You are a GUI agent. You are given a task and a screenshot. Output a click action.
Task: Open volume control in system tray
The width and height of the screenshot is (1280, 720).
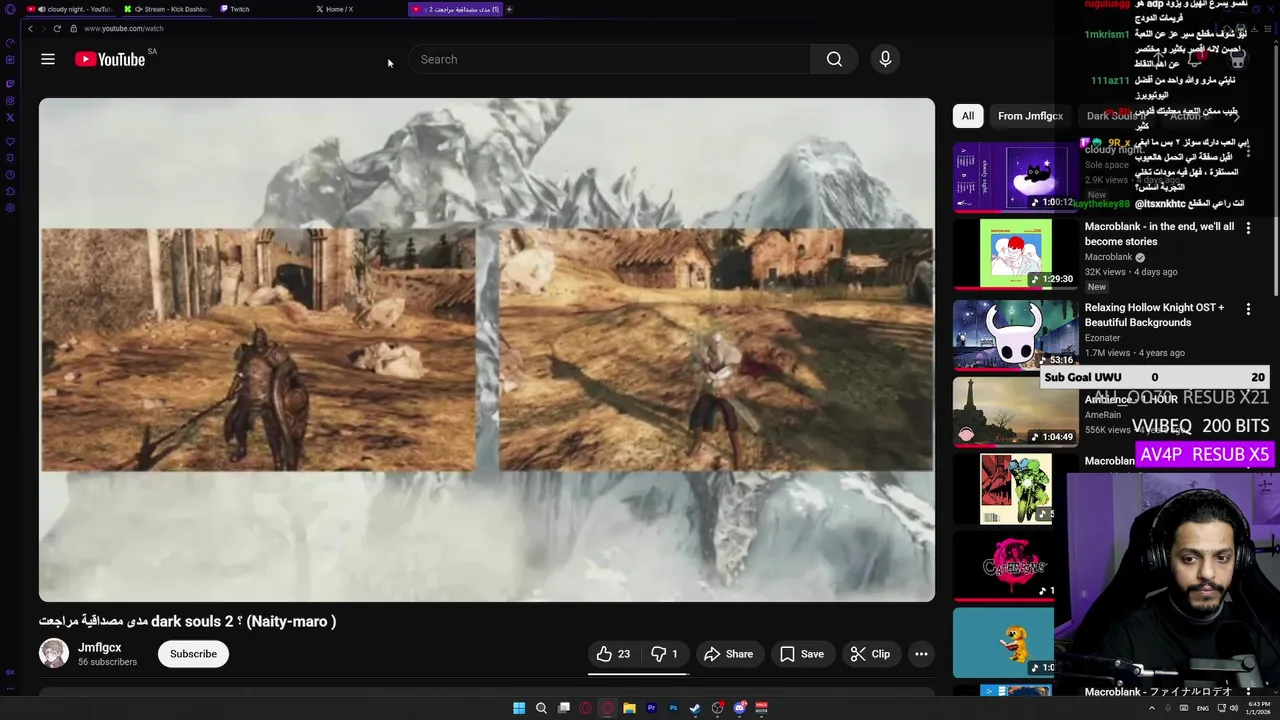[x=1235, y=708]
